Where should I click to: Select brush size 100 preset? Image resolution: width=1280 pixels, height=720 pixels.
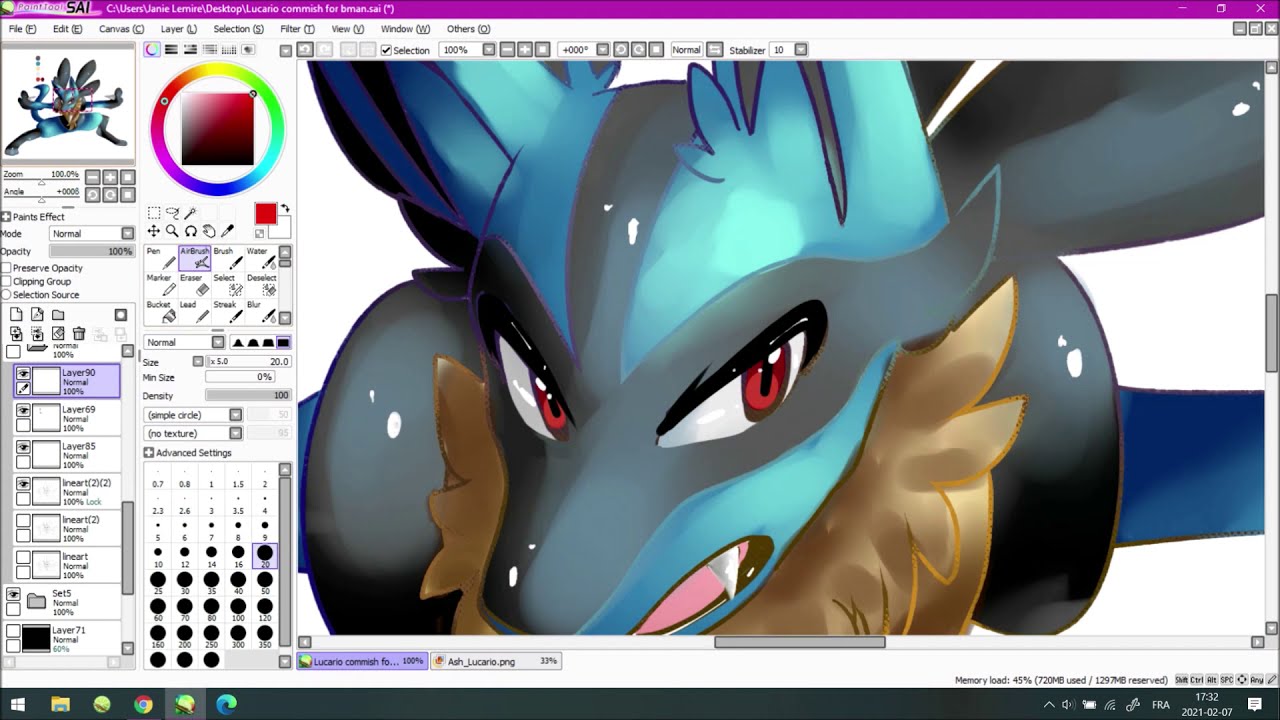(238, 610)
